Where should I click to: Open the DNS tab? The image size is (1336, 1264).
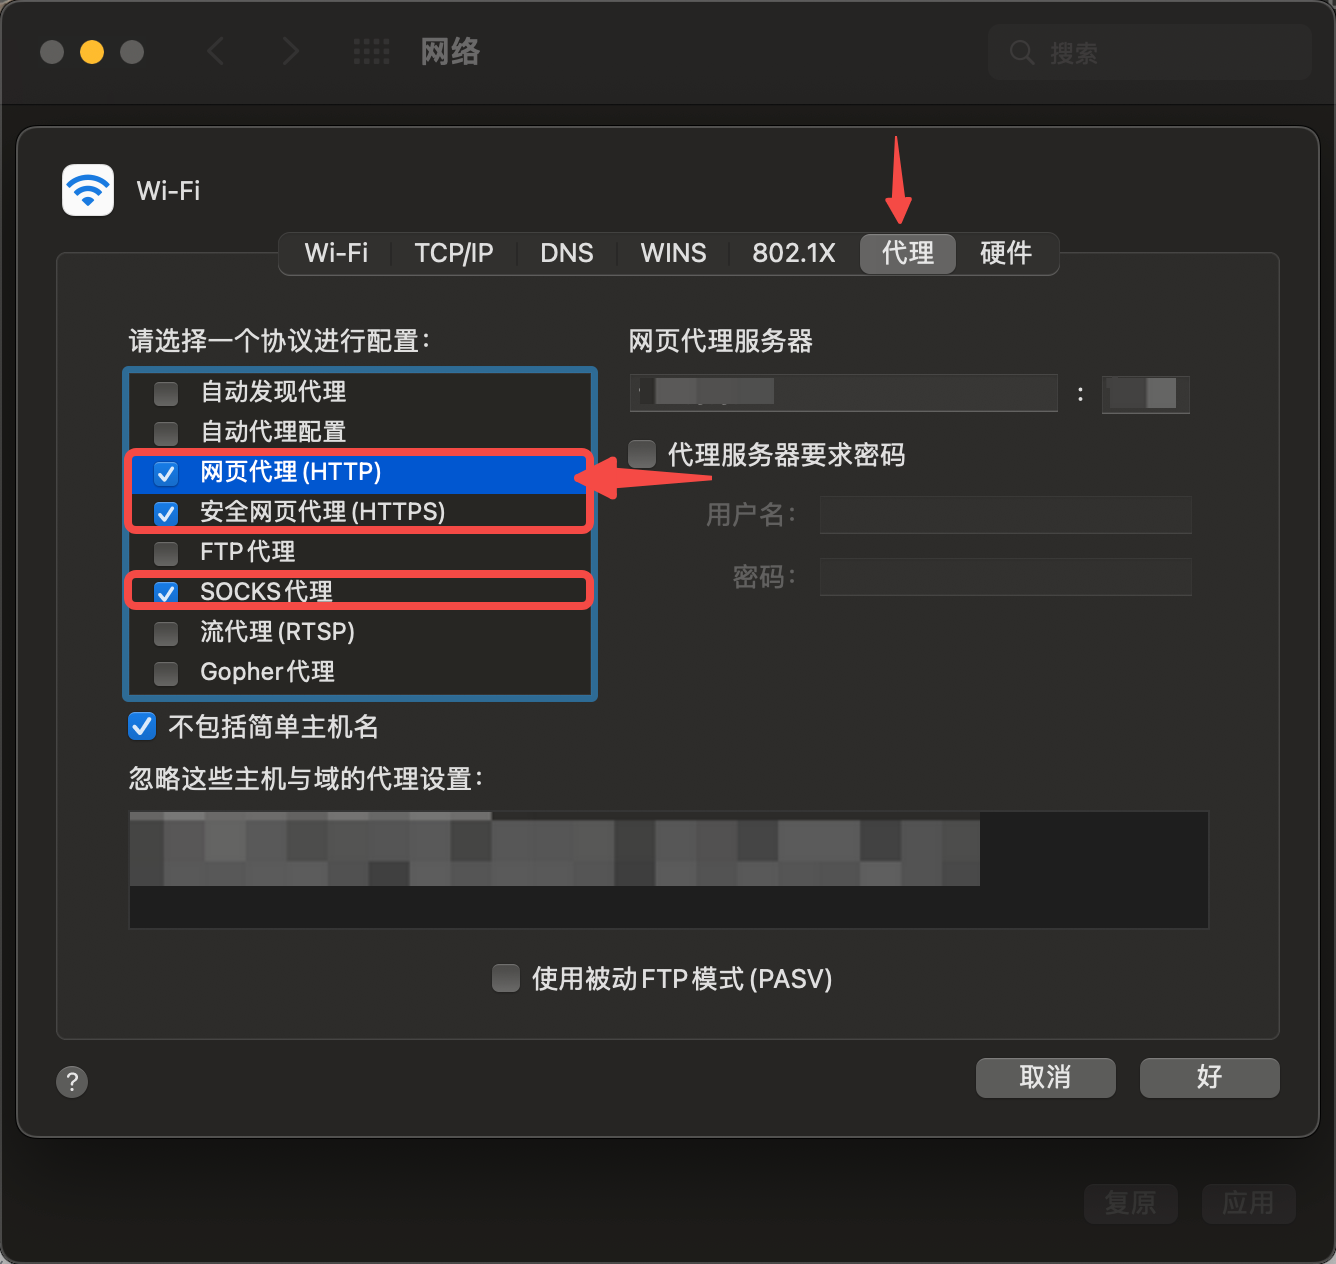(x=567, y=253)
